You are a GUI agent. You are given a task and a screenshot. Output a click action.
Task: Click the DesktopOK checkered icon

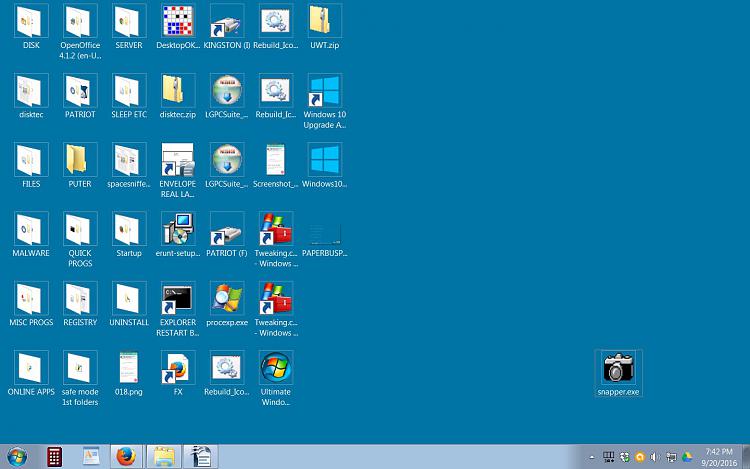[x=178, y=21]
